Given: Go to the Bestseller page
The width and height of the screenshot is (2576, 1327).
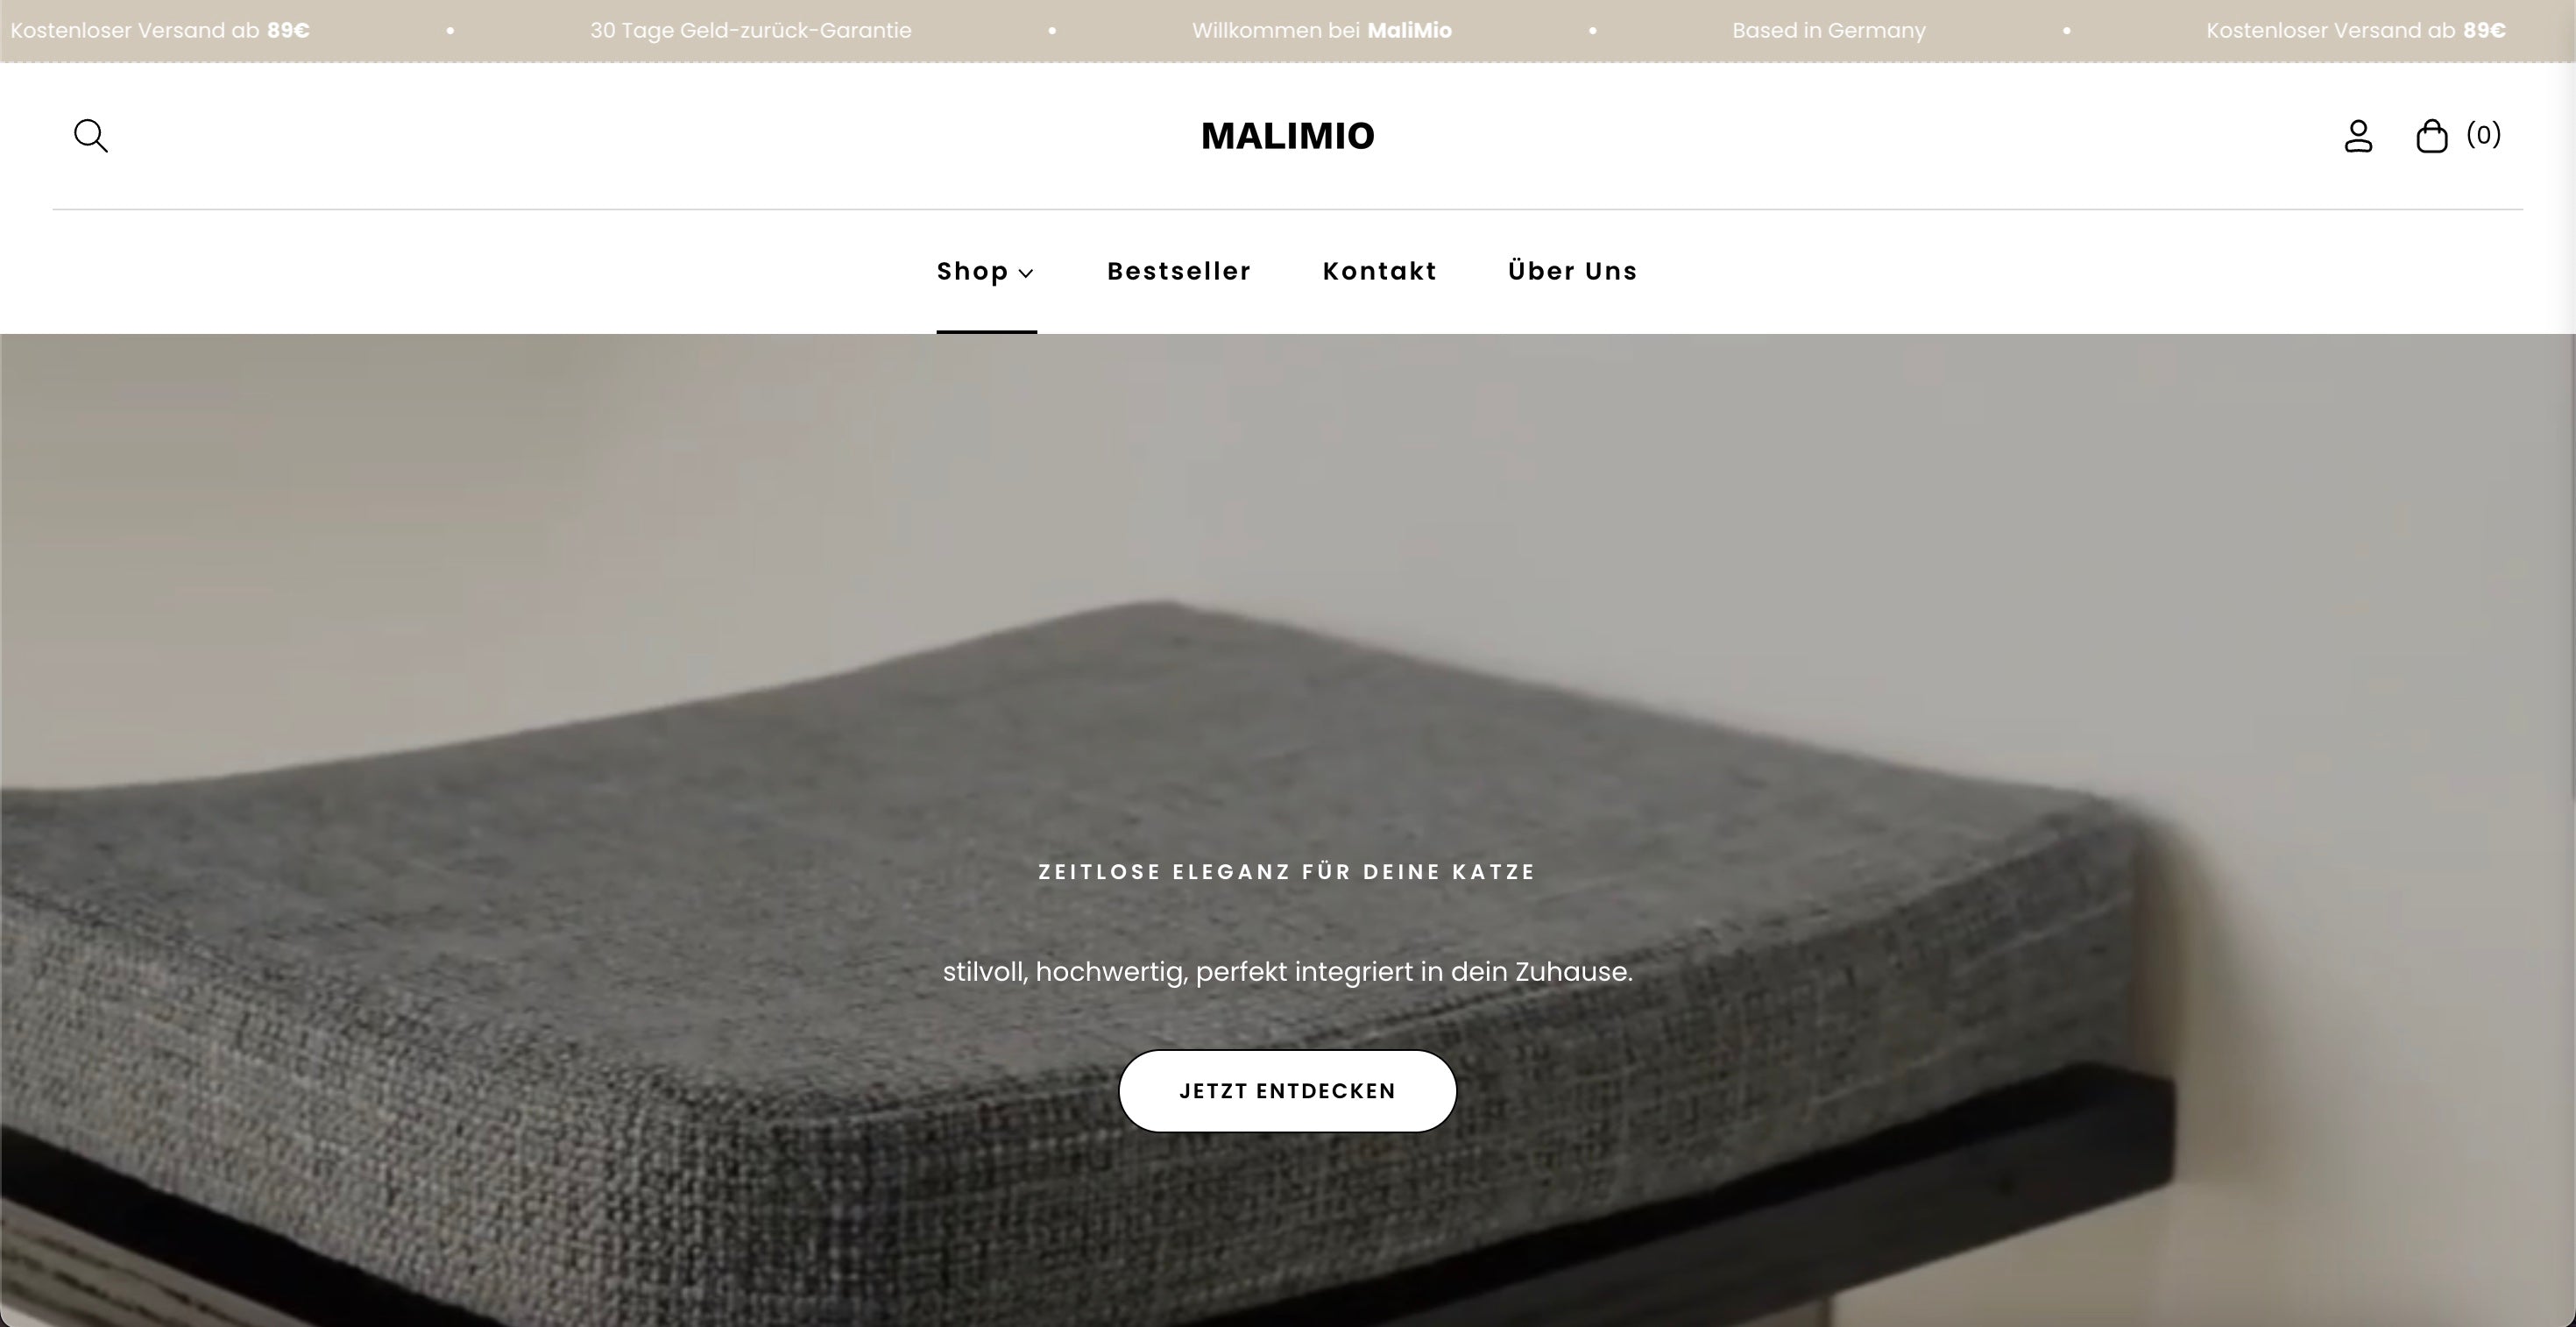Looking at the screenshot, I should coord(1179,271).
